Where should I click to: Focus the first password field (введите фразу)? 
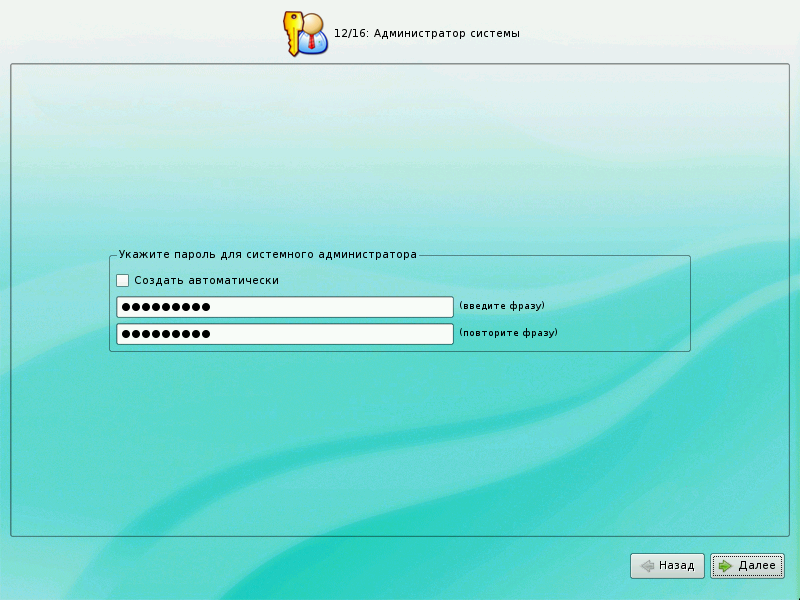pos(285,307)
